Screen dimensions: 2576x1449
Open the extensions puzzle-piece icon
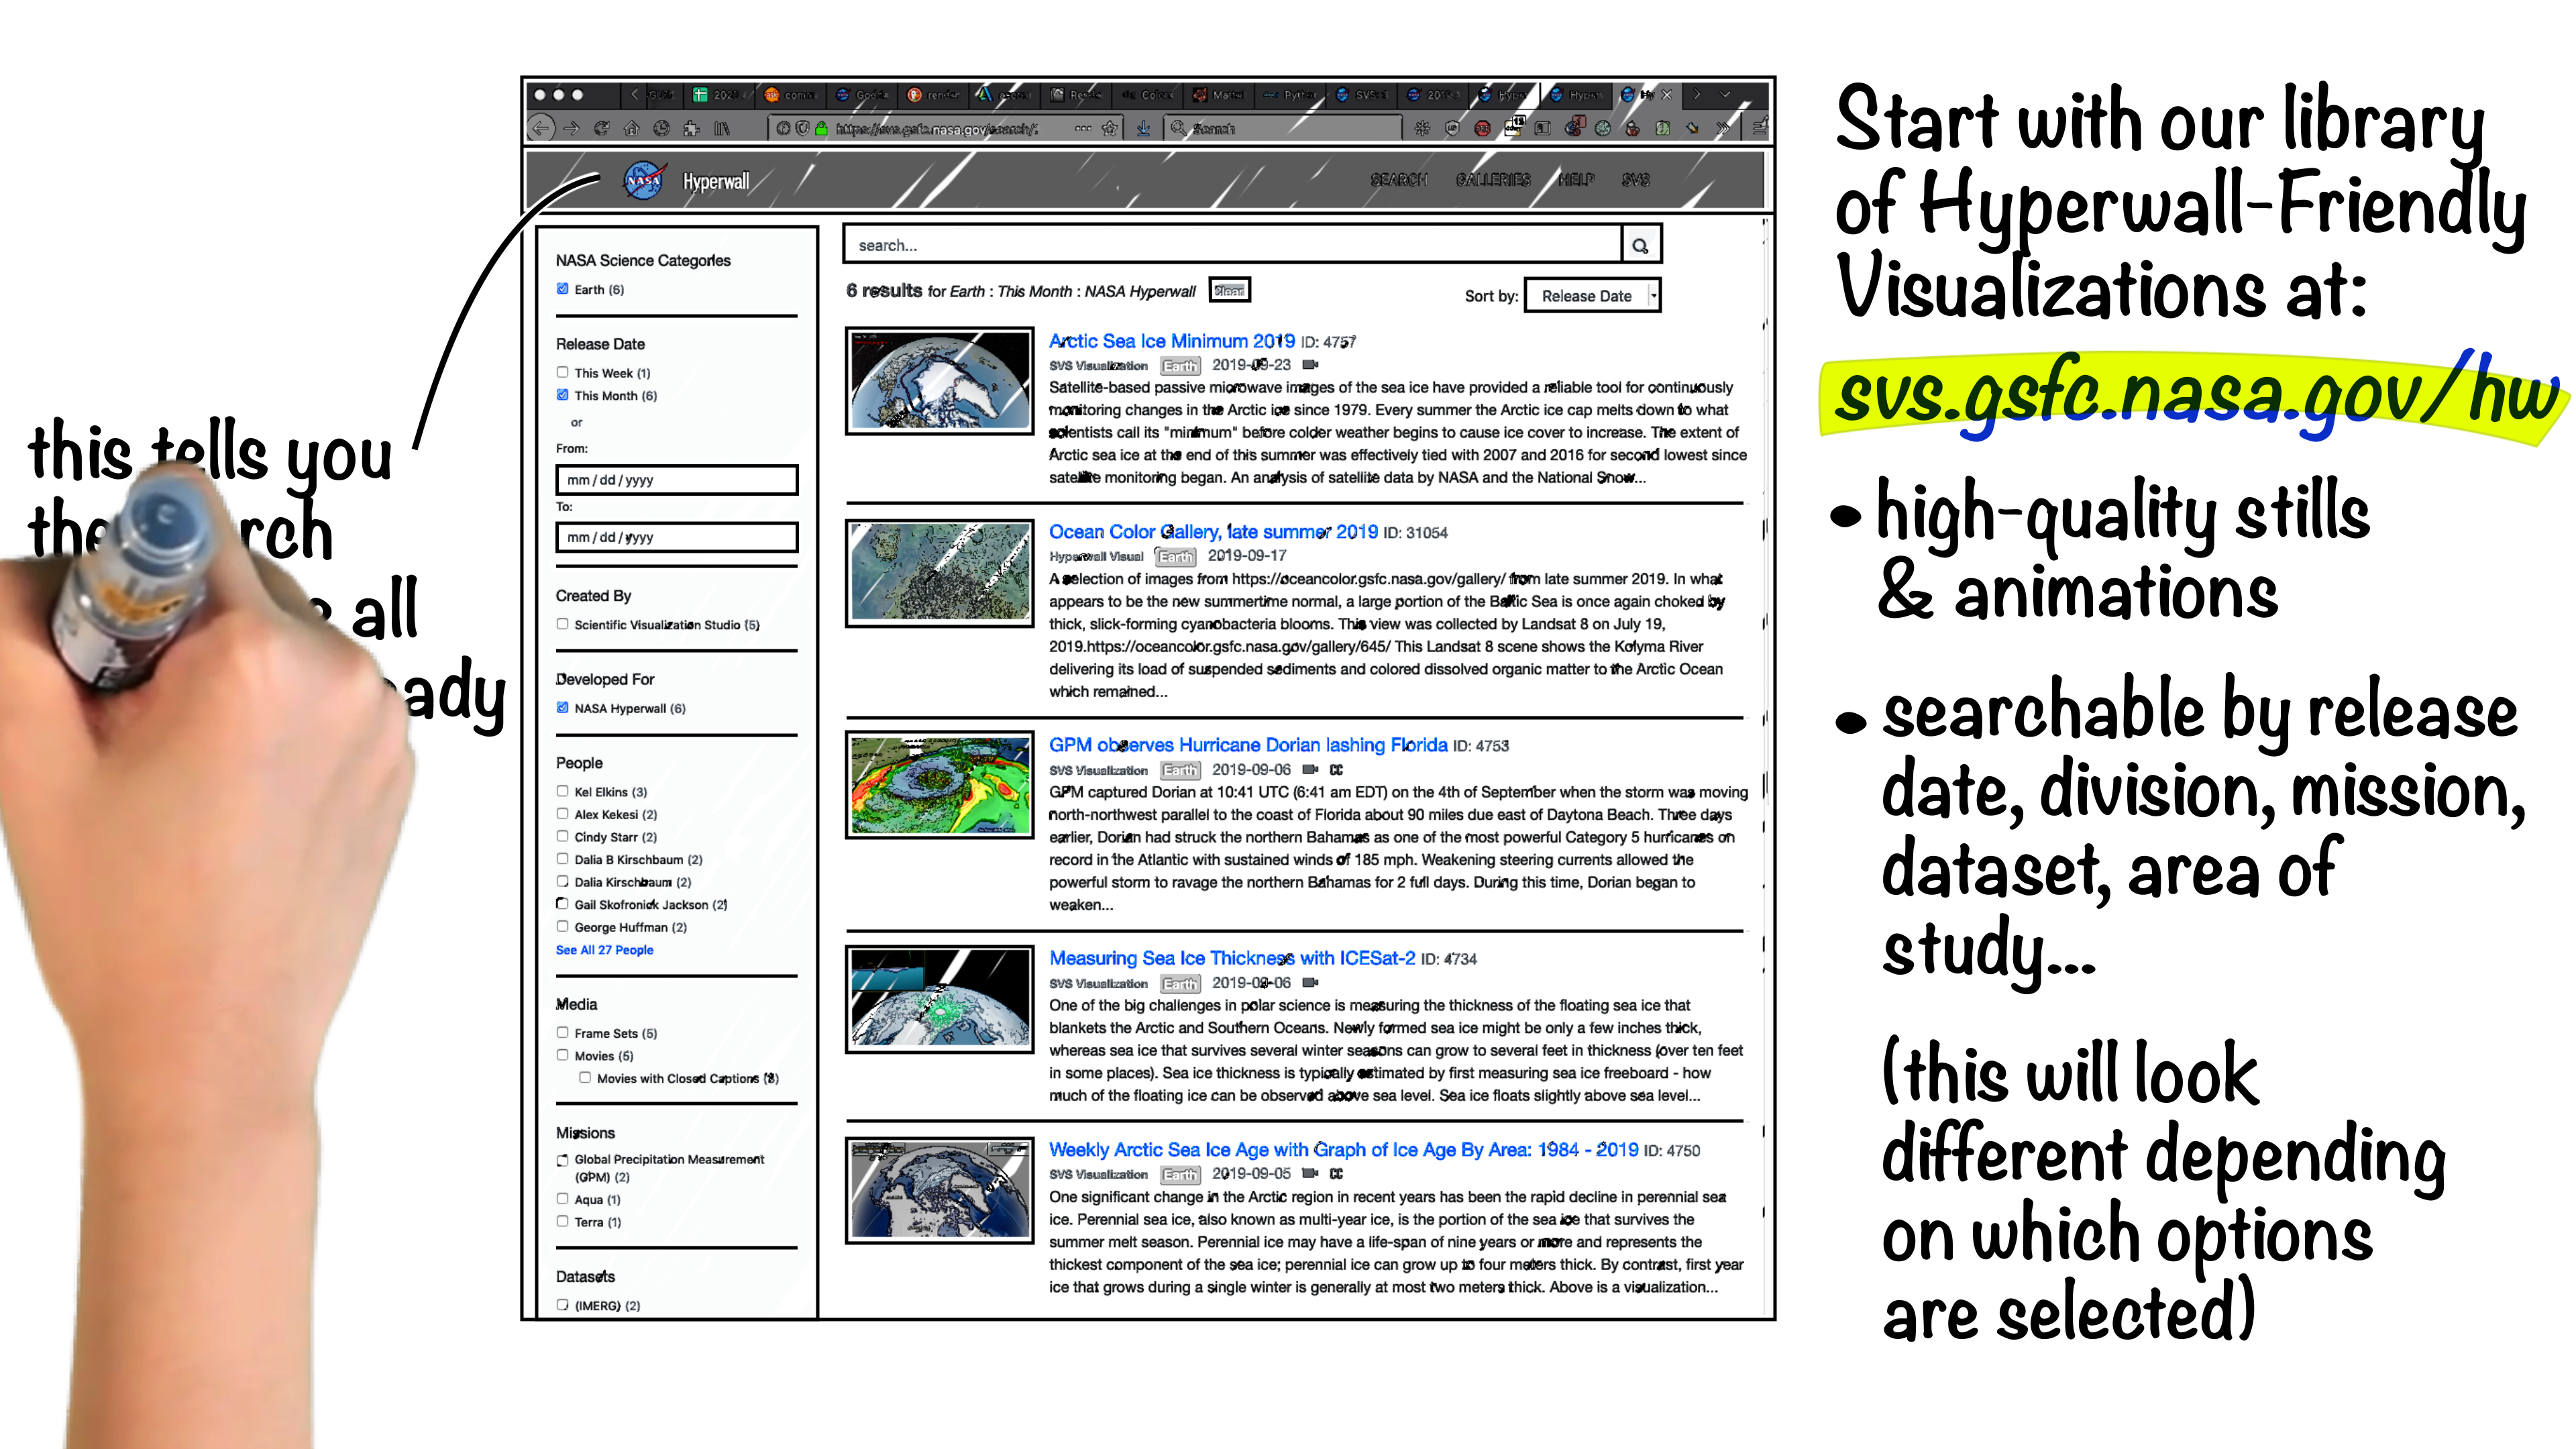pyautogui.click(x=691, y=128)
